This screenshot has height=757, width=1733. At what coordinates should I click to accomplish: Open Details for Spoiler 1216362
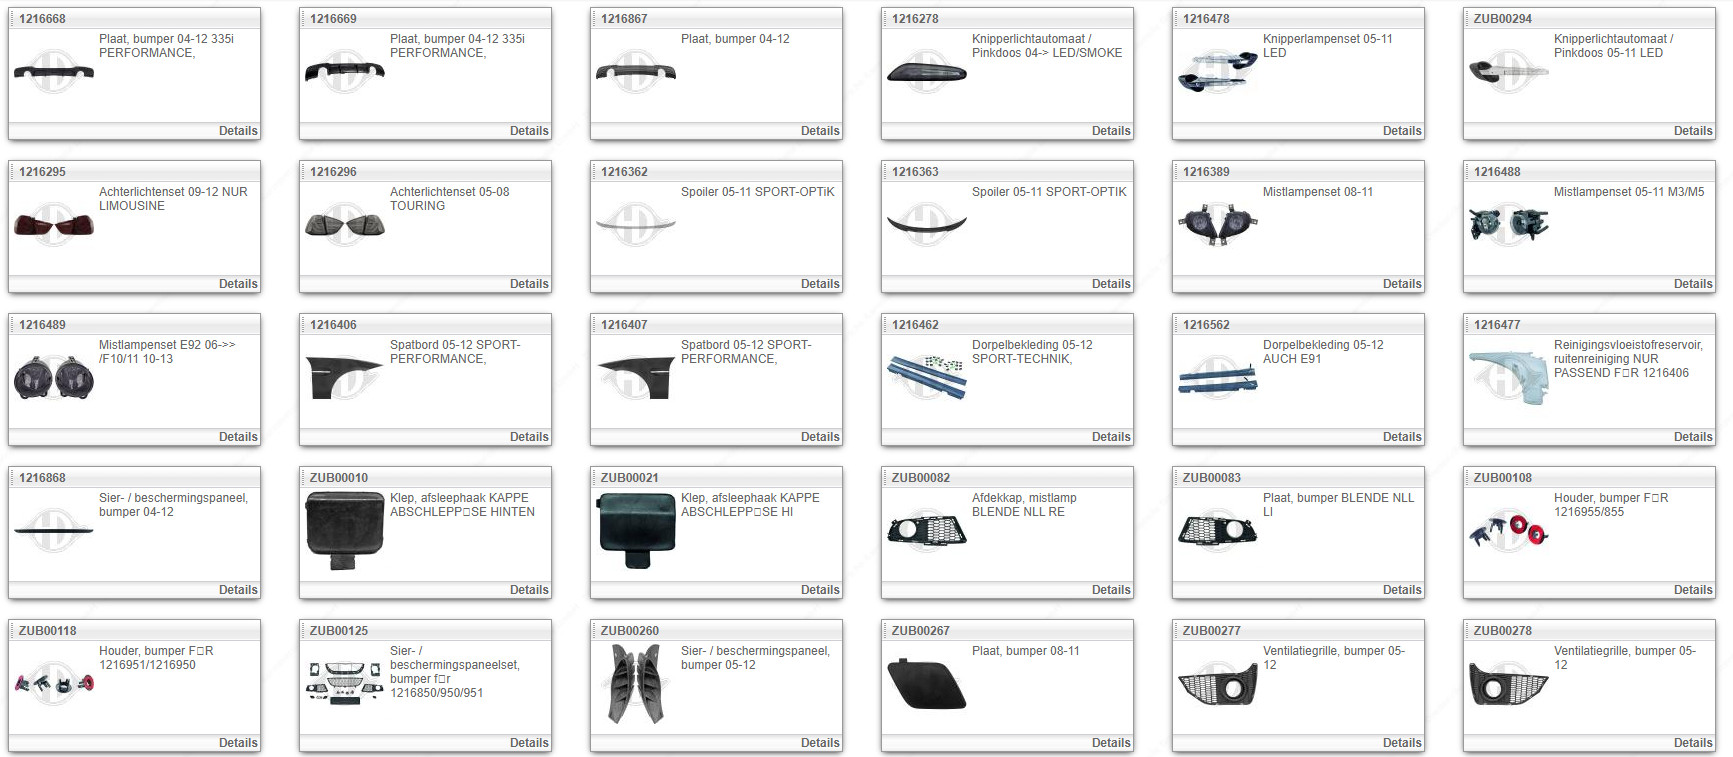[819, 284]
